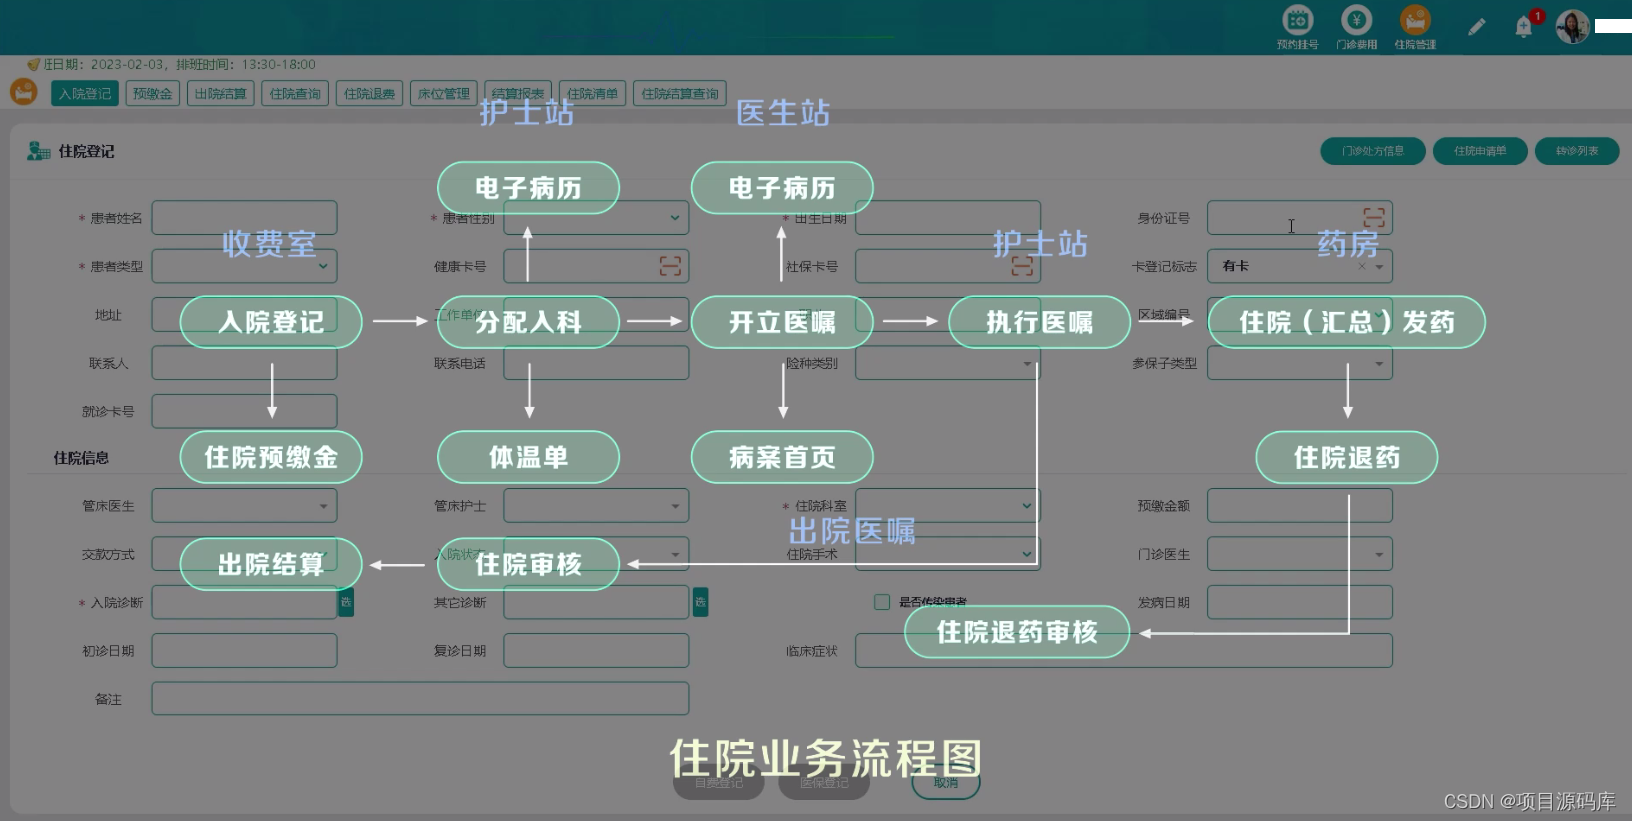Click the 入院诊断 input field
Image resolution: width=1632 pixels, height=821 pixels.
tap(244, 602)
